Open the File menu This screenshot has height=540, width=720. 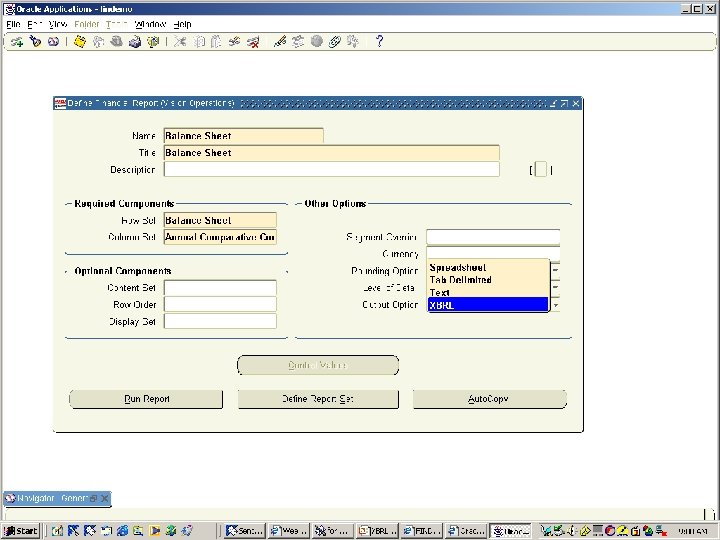13,24
